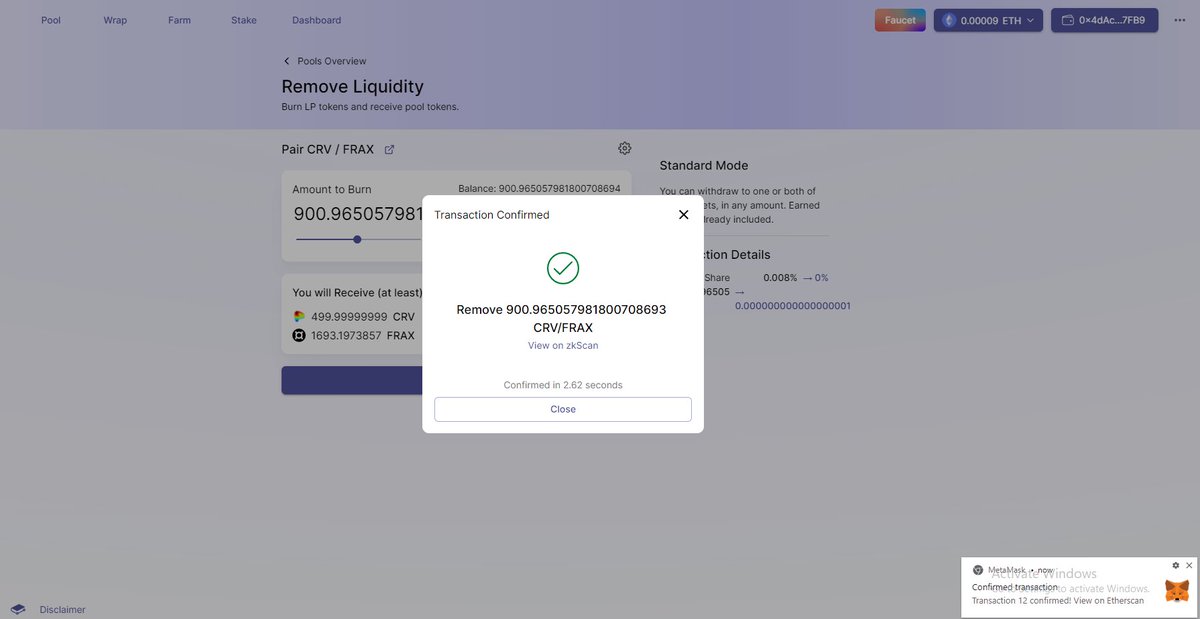Open the three-dot more options menu
The height and width of the screenshot is (619, 1200).
[1179, 20]
